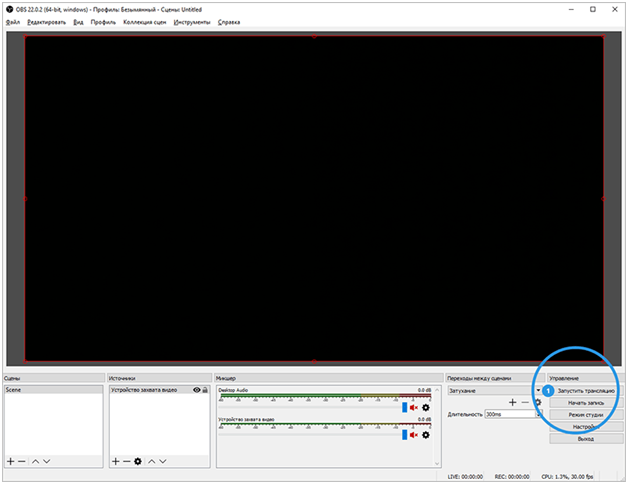Open Настройки button in Управление panel
Viewport: 628px width, 484px height.
(586, 427)
